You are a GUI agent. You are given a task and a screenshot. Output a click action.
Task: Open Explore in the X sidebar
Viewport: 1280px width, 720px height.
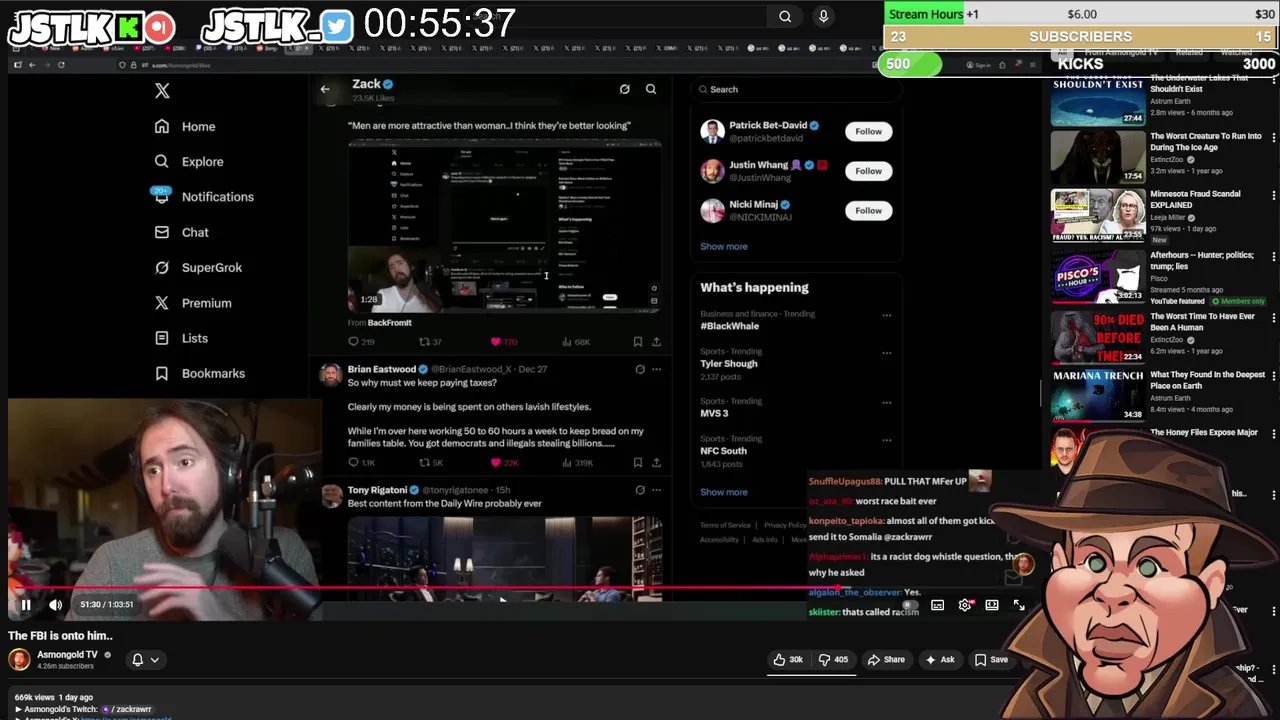(188, 162)
